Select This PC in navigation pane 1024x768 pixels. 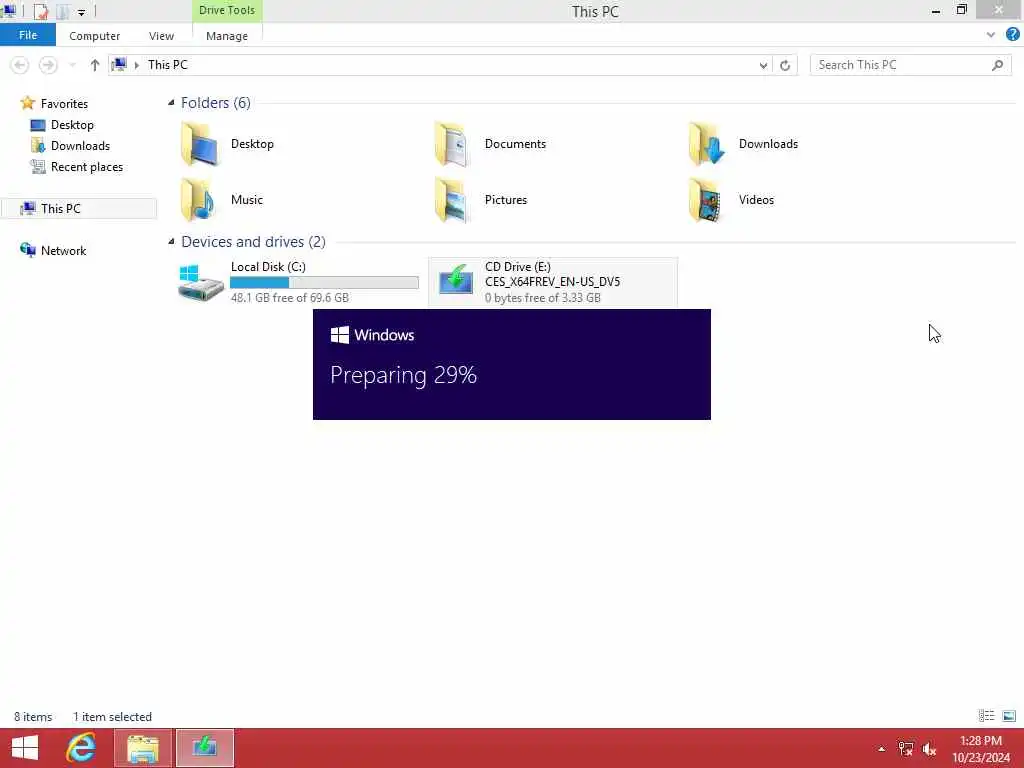78,208
